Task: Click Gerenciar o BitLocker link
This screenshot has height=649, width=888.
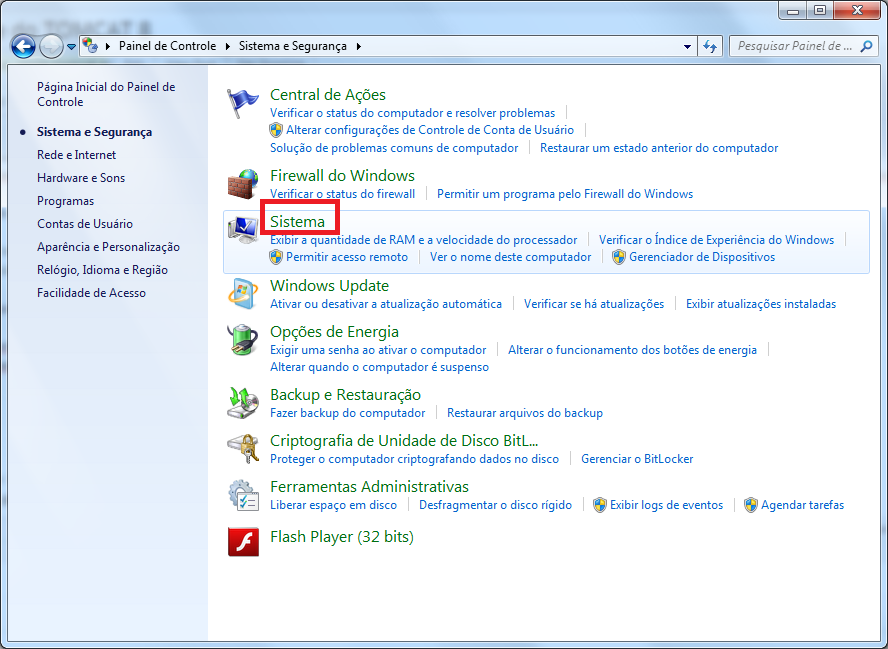Action: pyautogui.click(x=637, y=459)
